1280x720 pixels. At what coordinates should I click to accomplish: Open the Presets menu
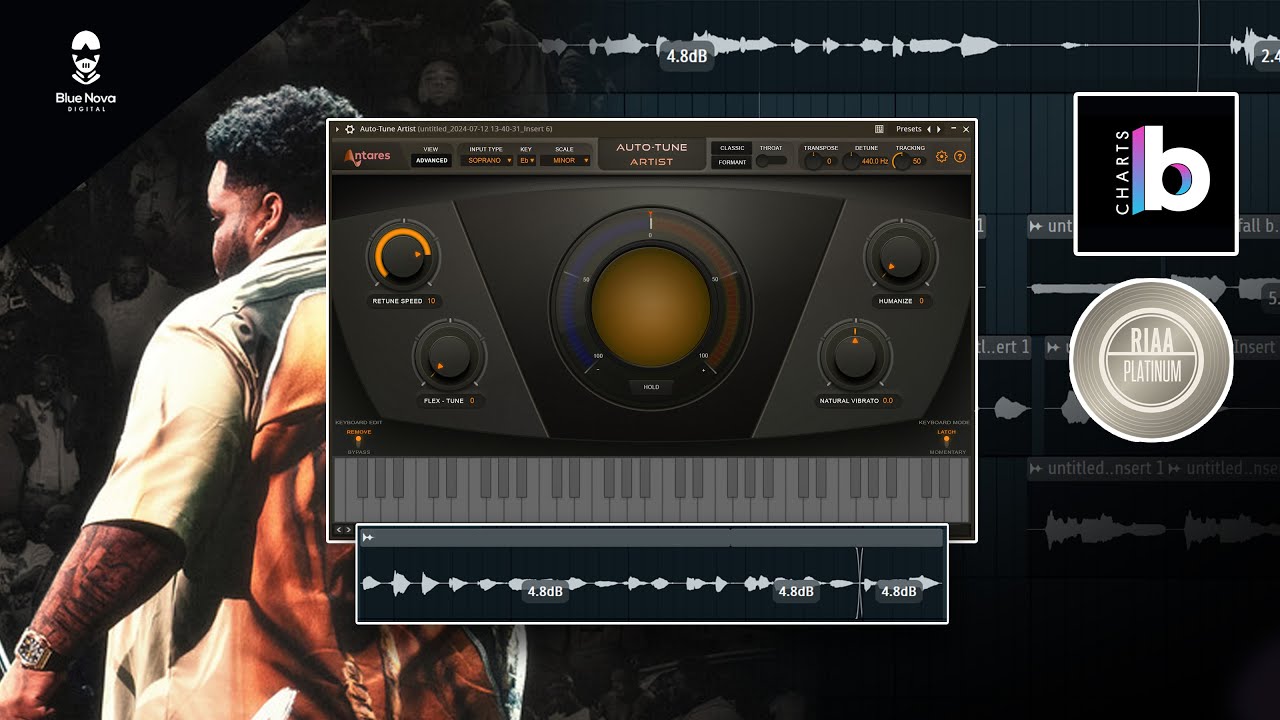[908, 129]
